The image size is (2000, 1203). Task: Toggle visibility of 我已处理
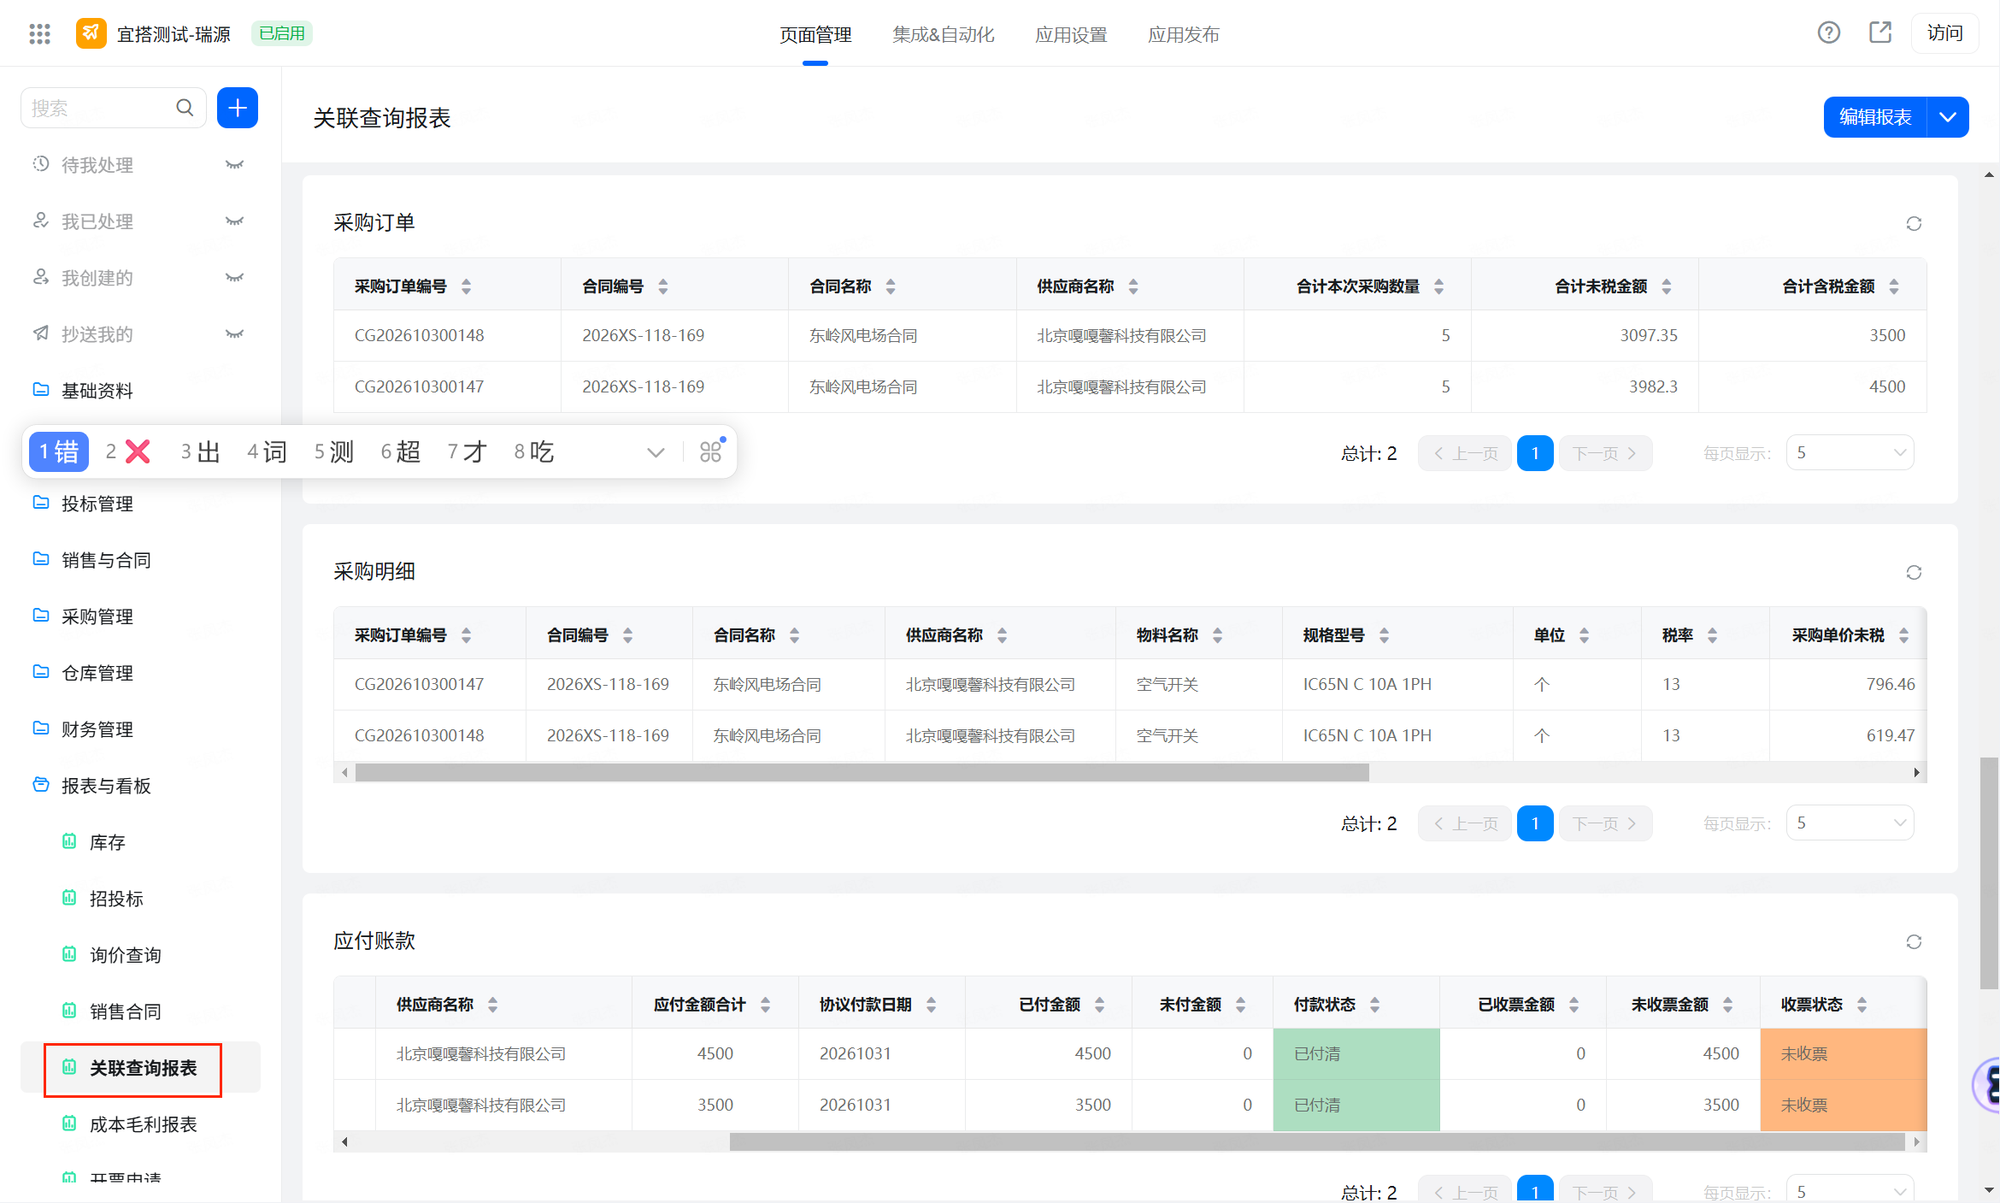coord(234,221)
